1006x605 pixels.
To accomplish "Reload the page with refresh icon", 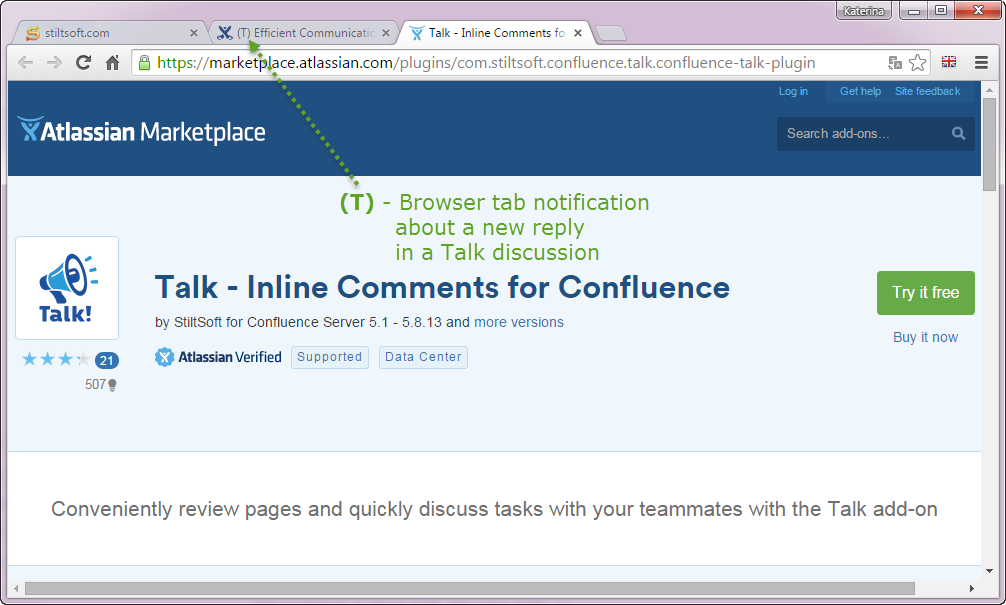I will 84,63.
